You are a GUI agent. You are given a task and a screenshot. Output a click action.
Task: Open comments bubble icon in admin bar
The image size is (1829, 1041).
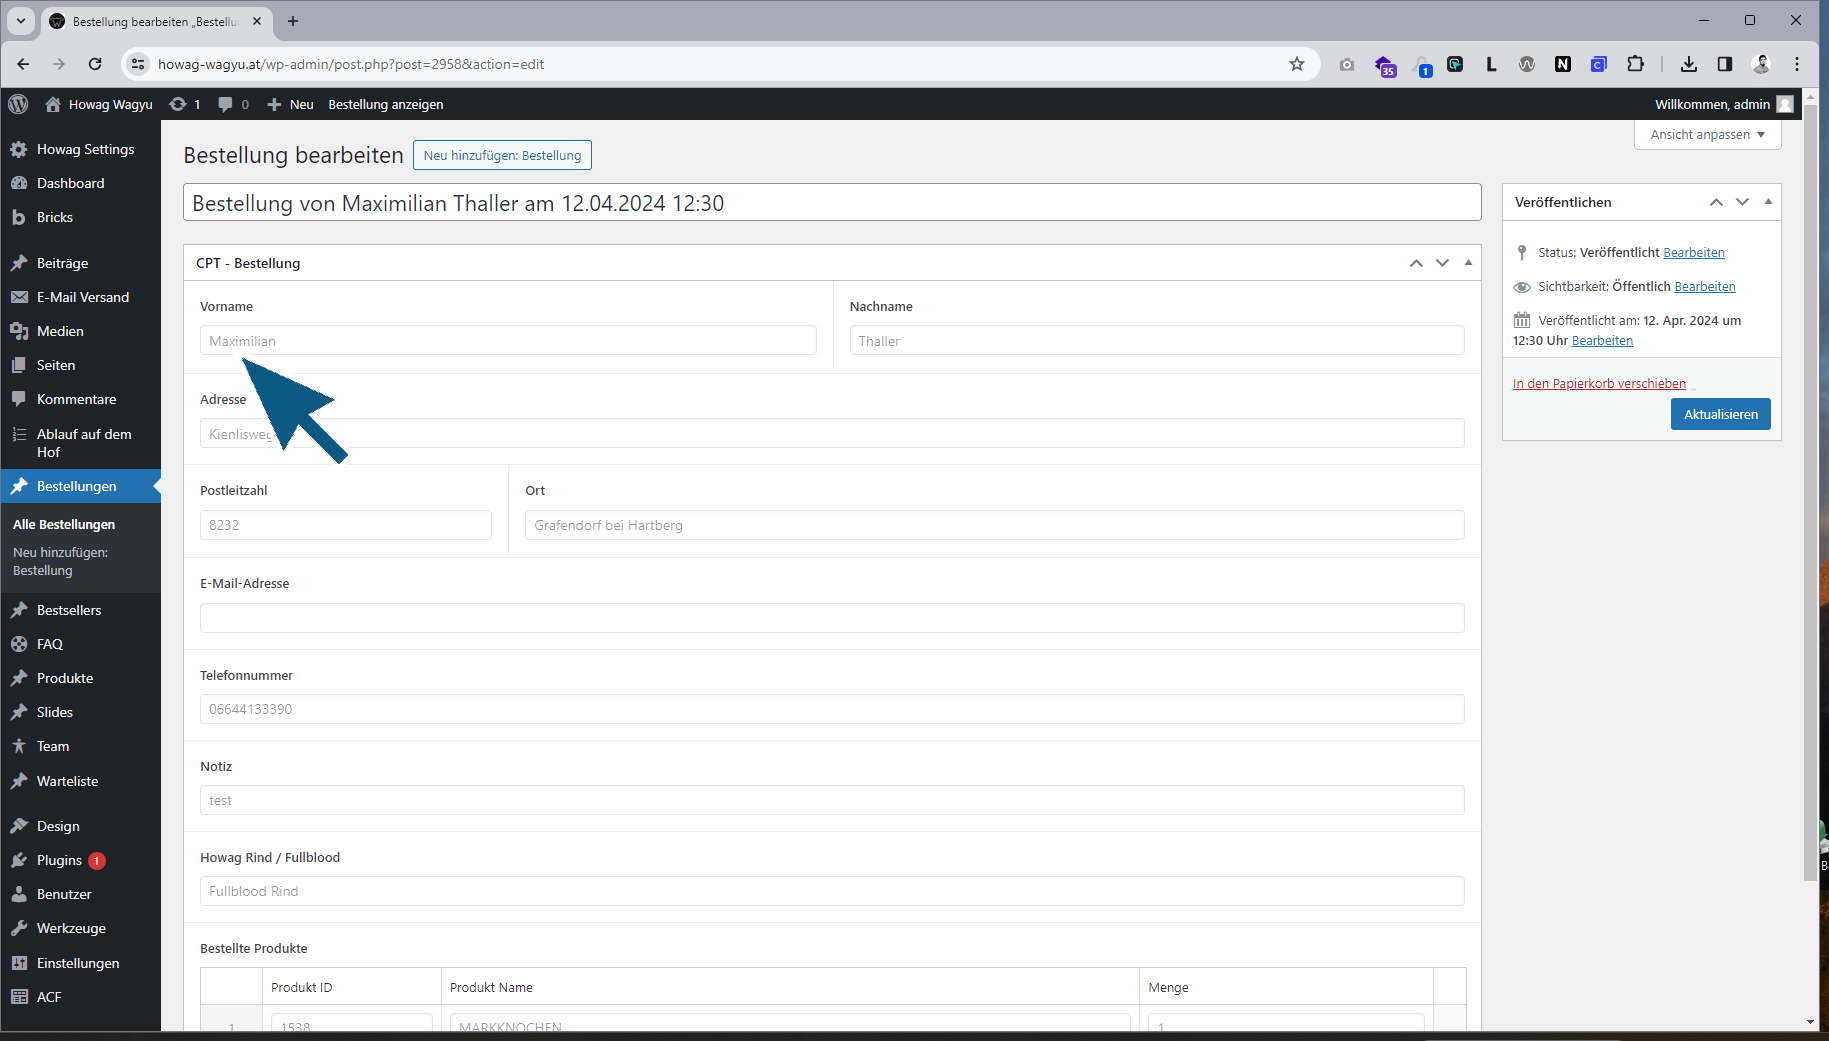coord(226,104)
